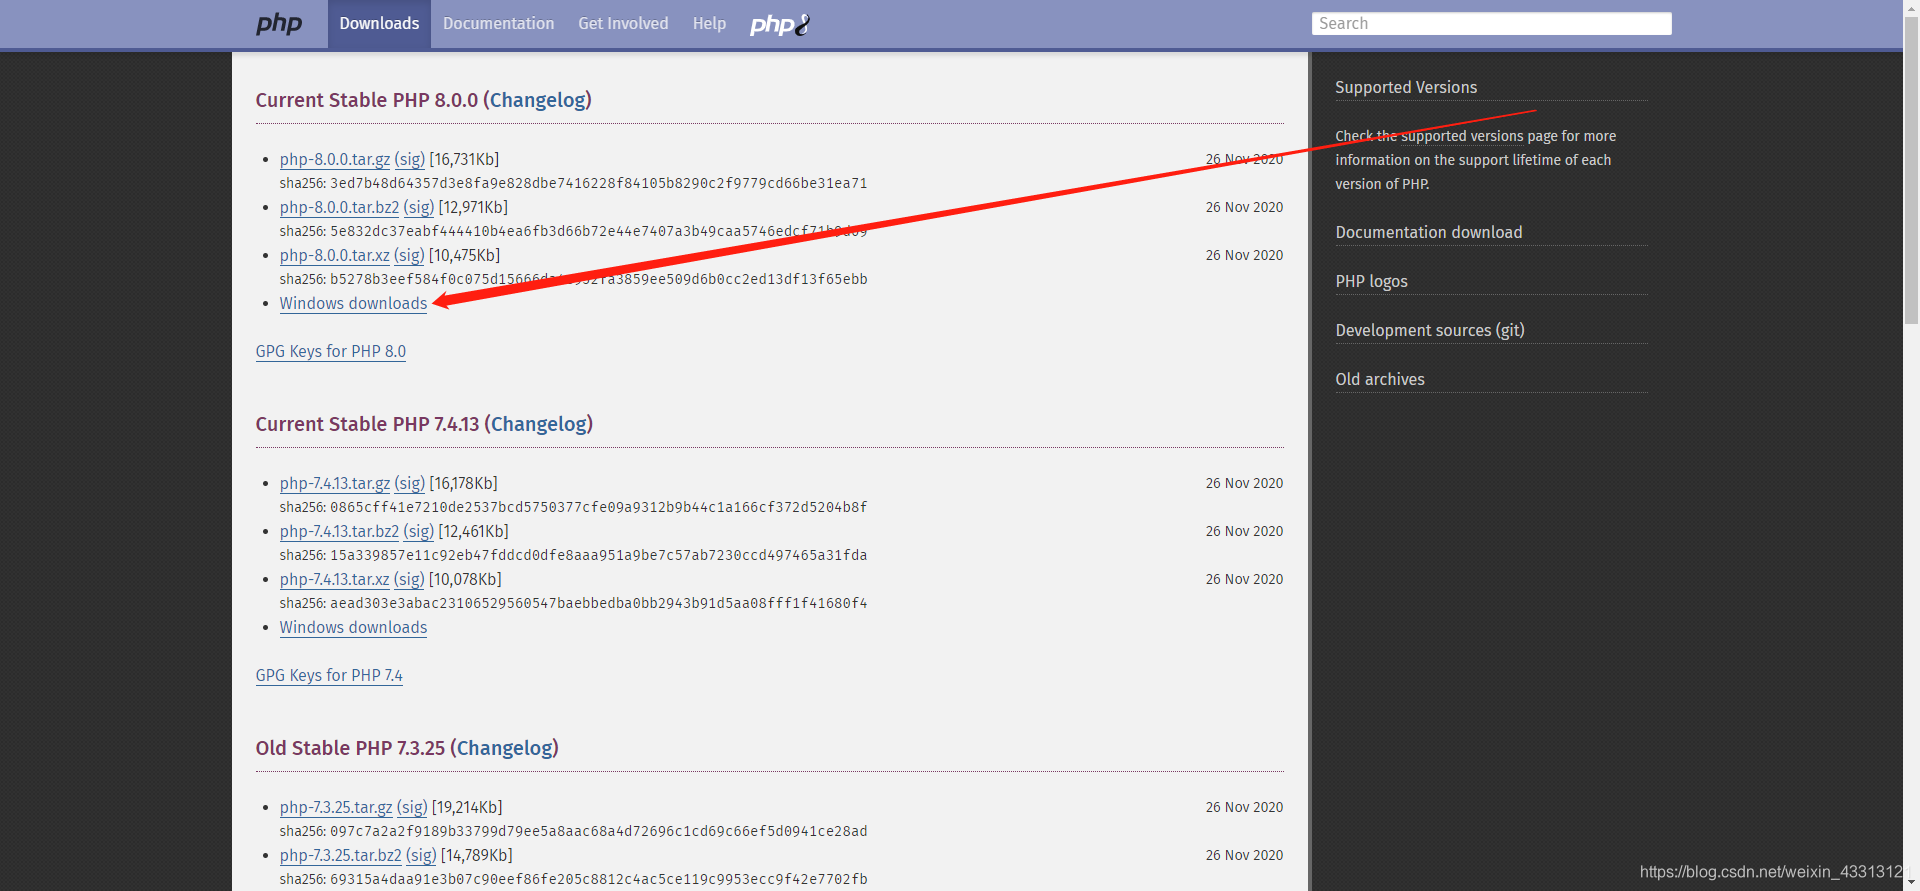This screenshot has width=1920, height=891.
Task: Click scrollbar up arrow
Action: 1911,7
